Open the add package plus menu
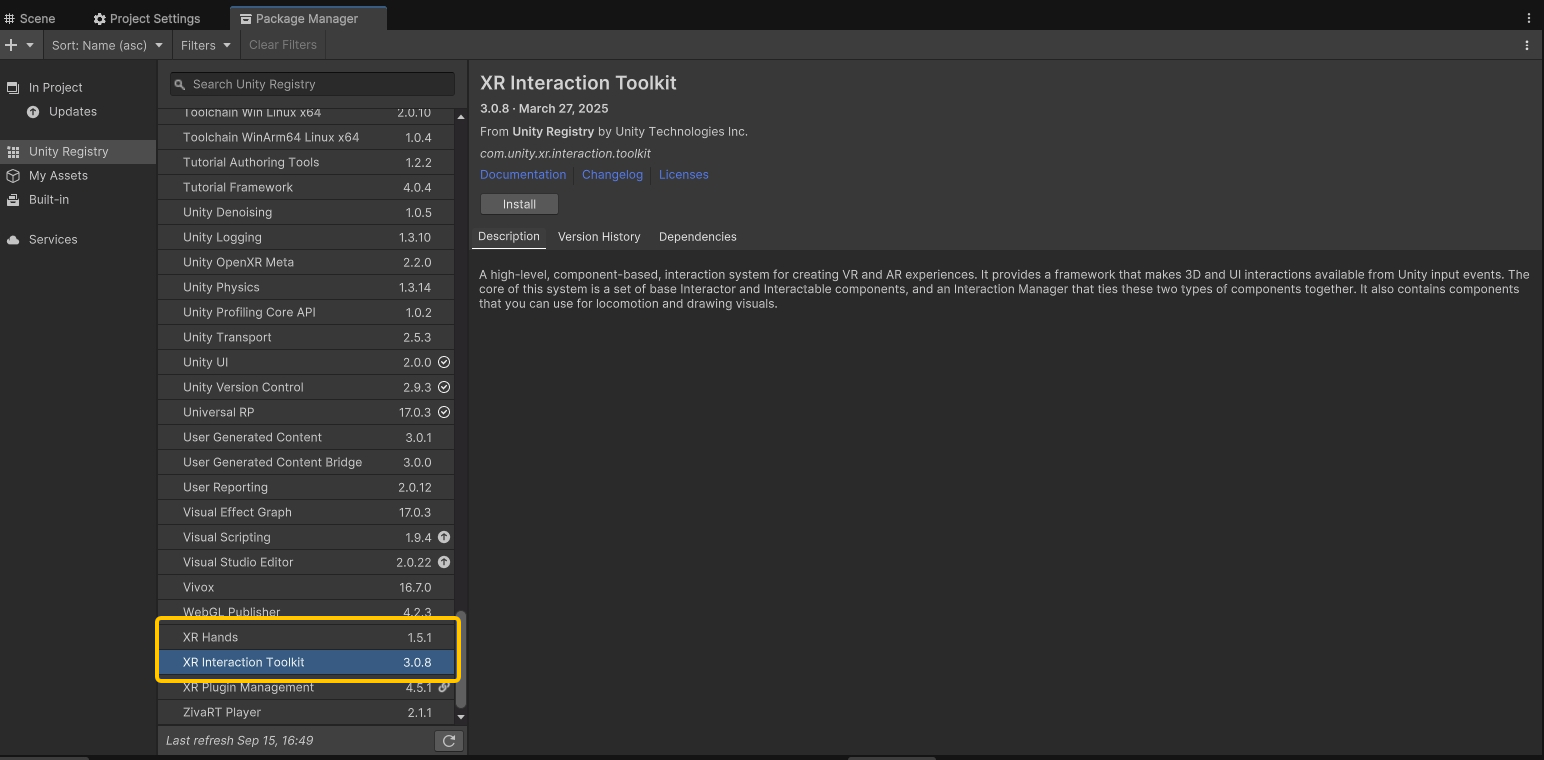The height and width of the screenshot is (760, 1544). [19, 45]
